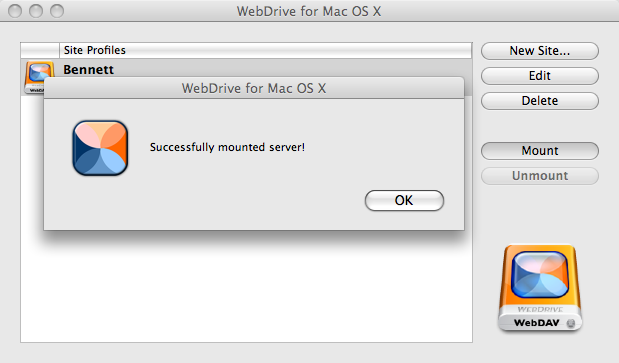
Task: Click the greyed-out Unmount button
Action: click(540, 176)
